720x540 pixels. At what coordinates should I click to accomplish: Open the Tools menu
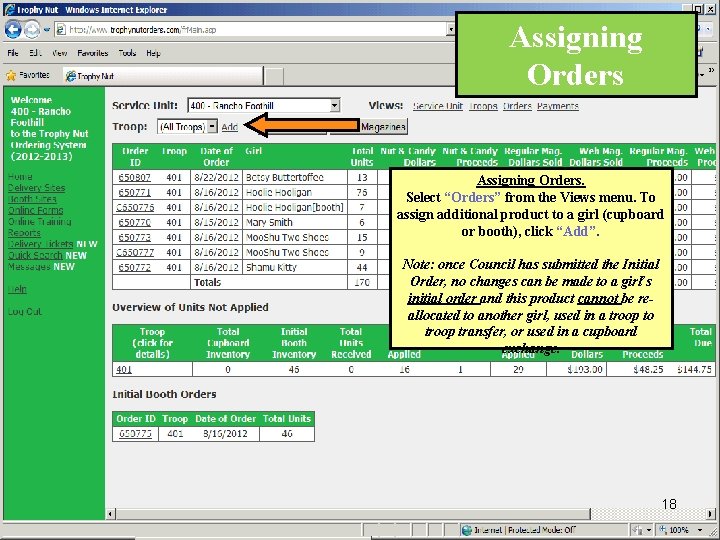[127, 53]
